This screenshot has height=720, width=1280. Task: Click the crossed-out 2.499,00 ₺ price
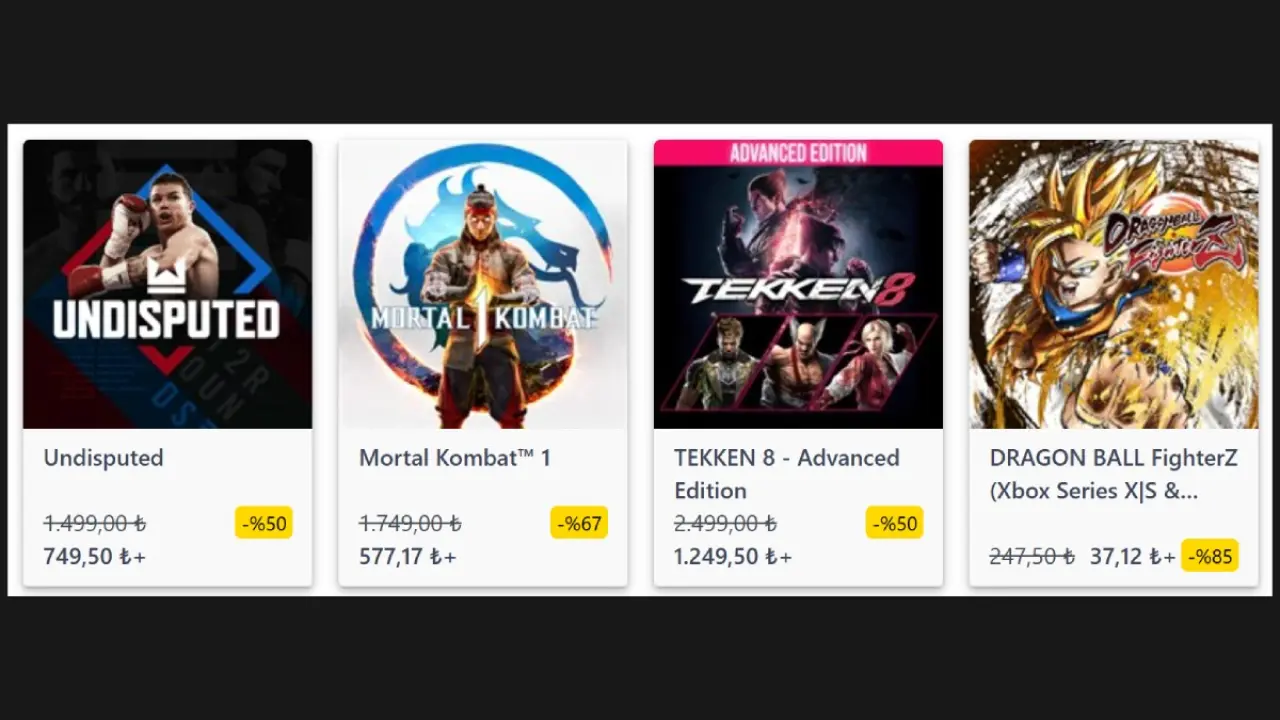tap(725, 523)
